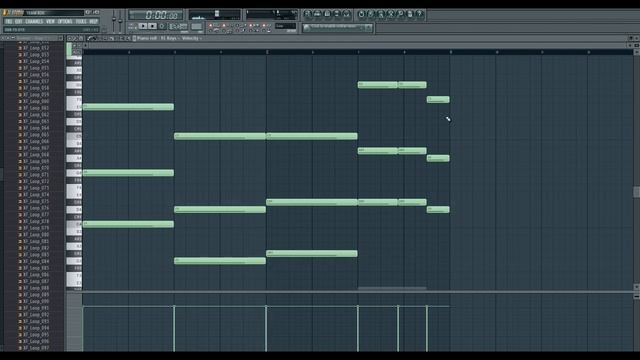Screen dimensions: 640x360
Task: Expand the online news bar arrow
Action: pyautogui.click(x=369, y=28)
